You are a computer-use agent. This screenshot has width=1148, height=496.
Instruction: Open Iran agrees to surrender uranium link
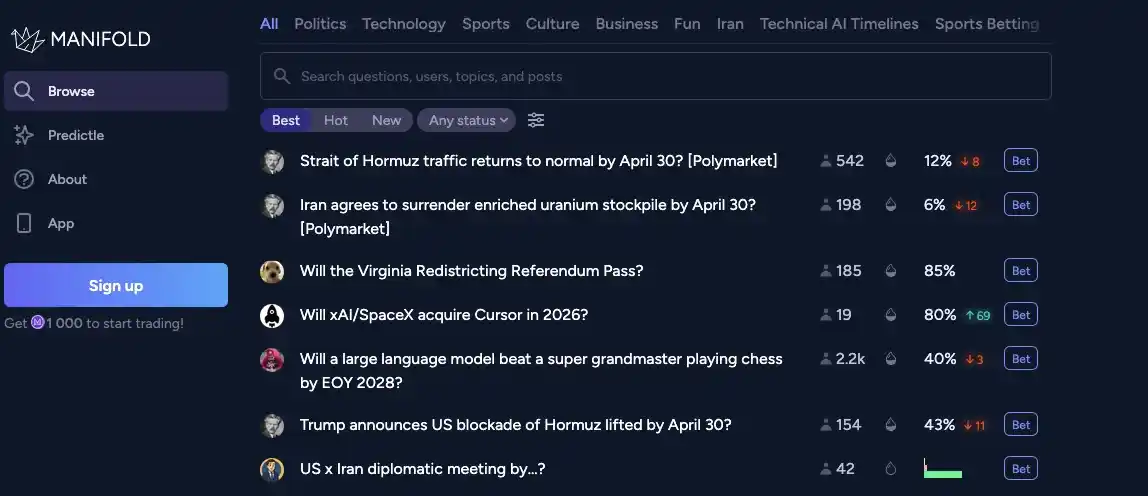tap(528, 216)
